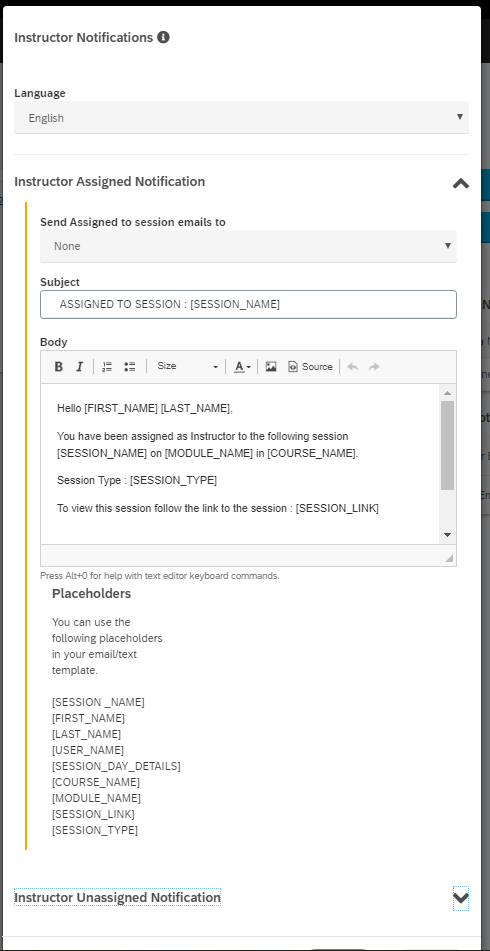Screen dimensions: 490x951
Task: Click the Instructor Notifications info icon
Action: (163, 37)
